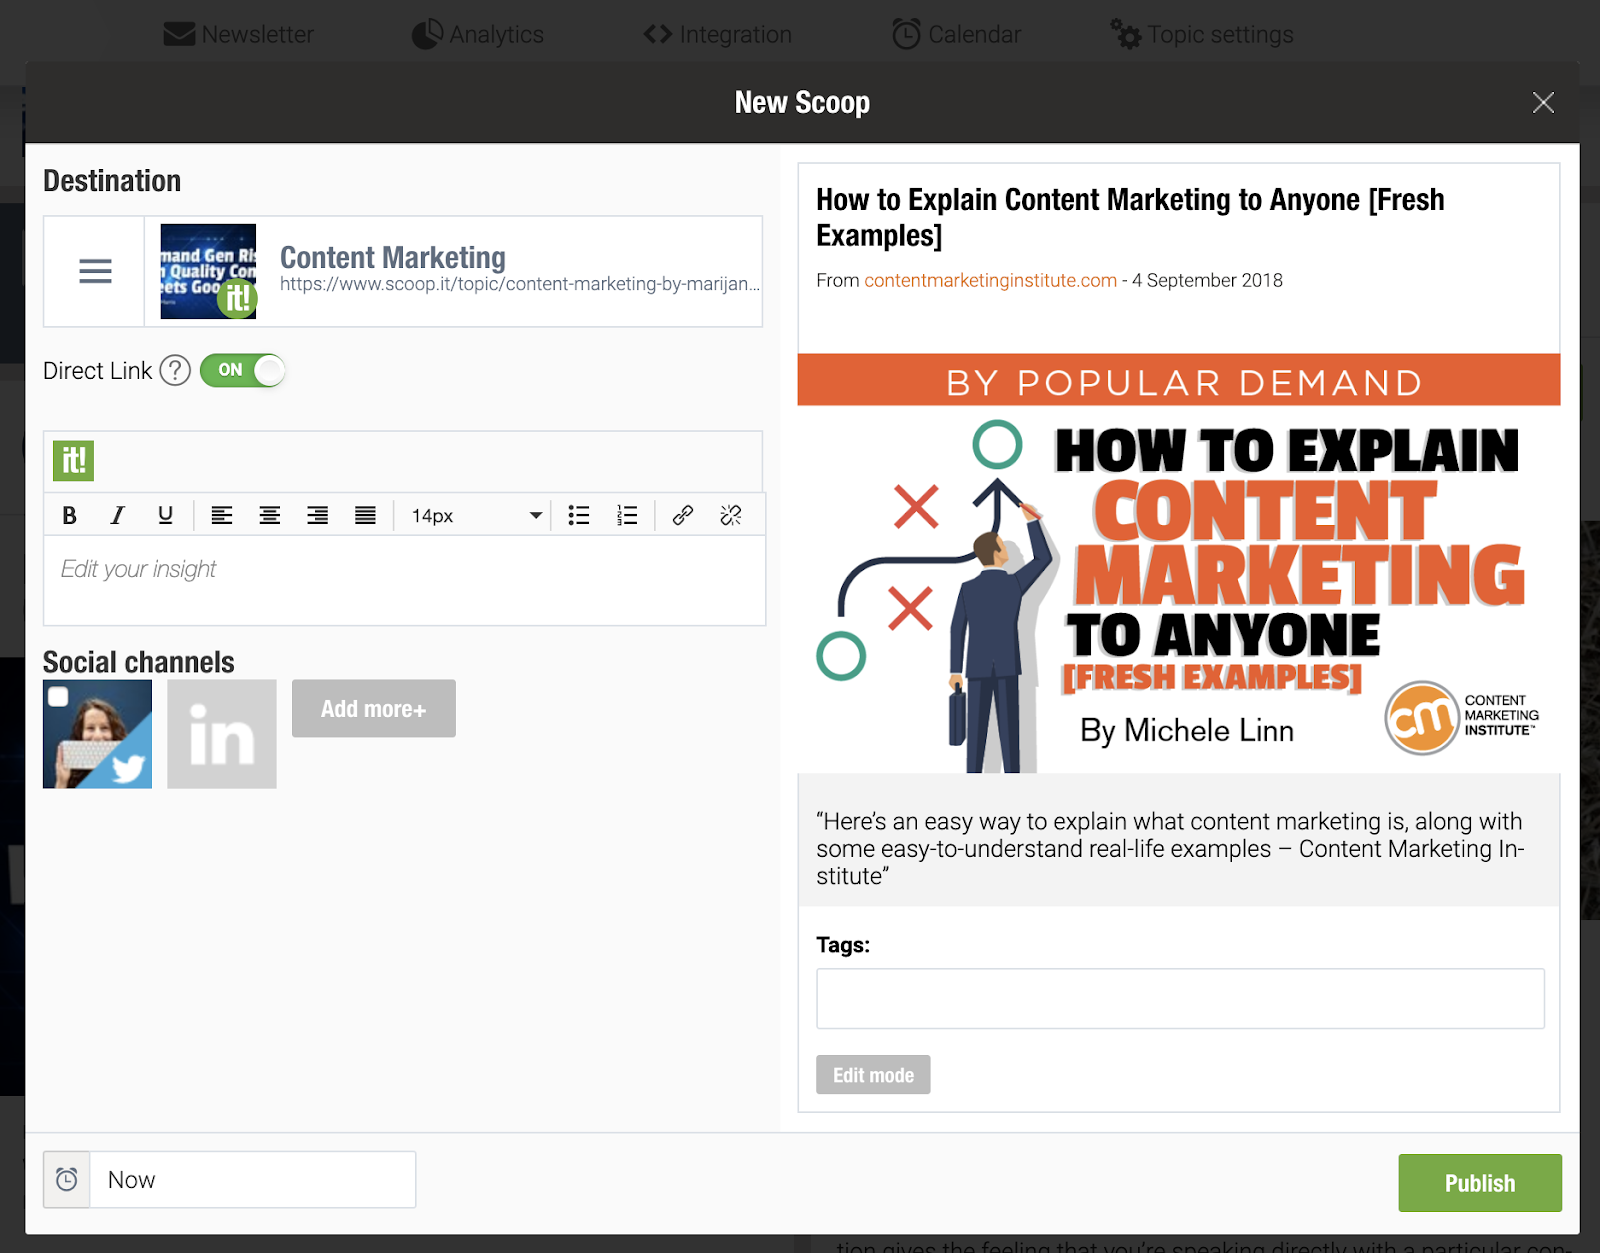This screenshot has width=1600, height=1253.
Task: Check the Twitter channel checkbox
Action: (59, 696)
